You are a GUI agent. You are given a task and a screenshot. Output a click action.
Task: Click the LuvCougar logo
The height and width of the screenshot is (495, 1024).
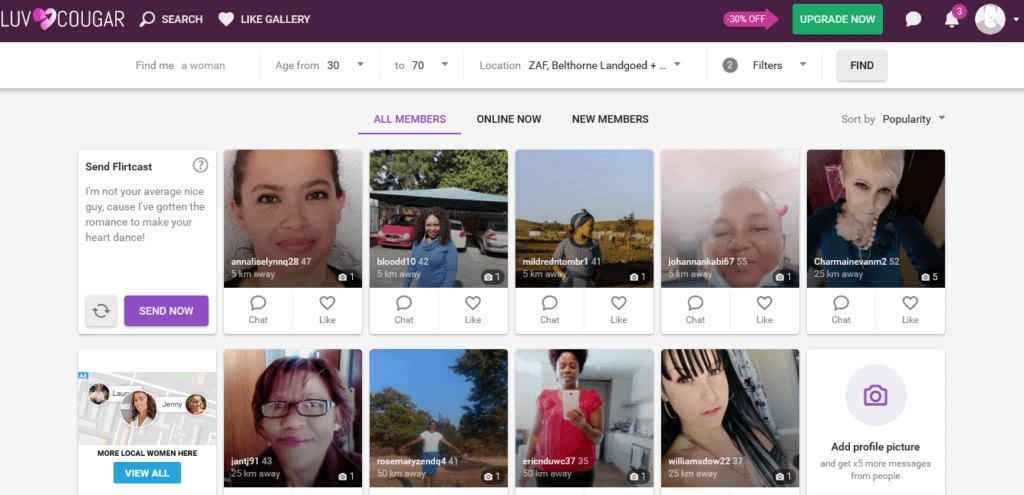[62, 19]
